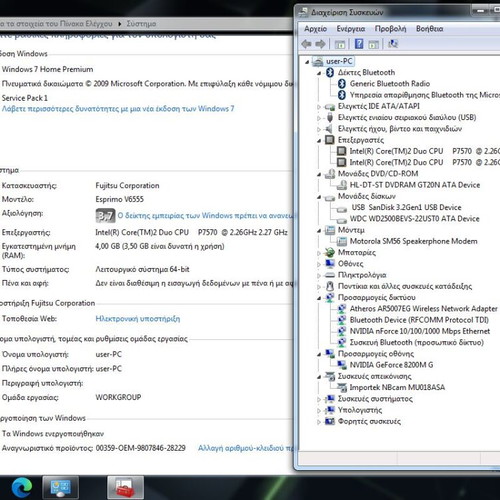Click the disk icon for WDC WD2500BEVS
This screenshot has width=500, height=500.
point(341,220)
